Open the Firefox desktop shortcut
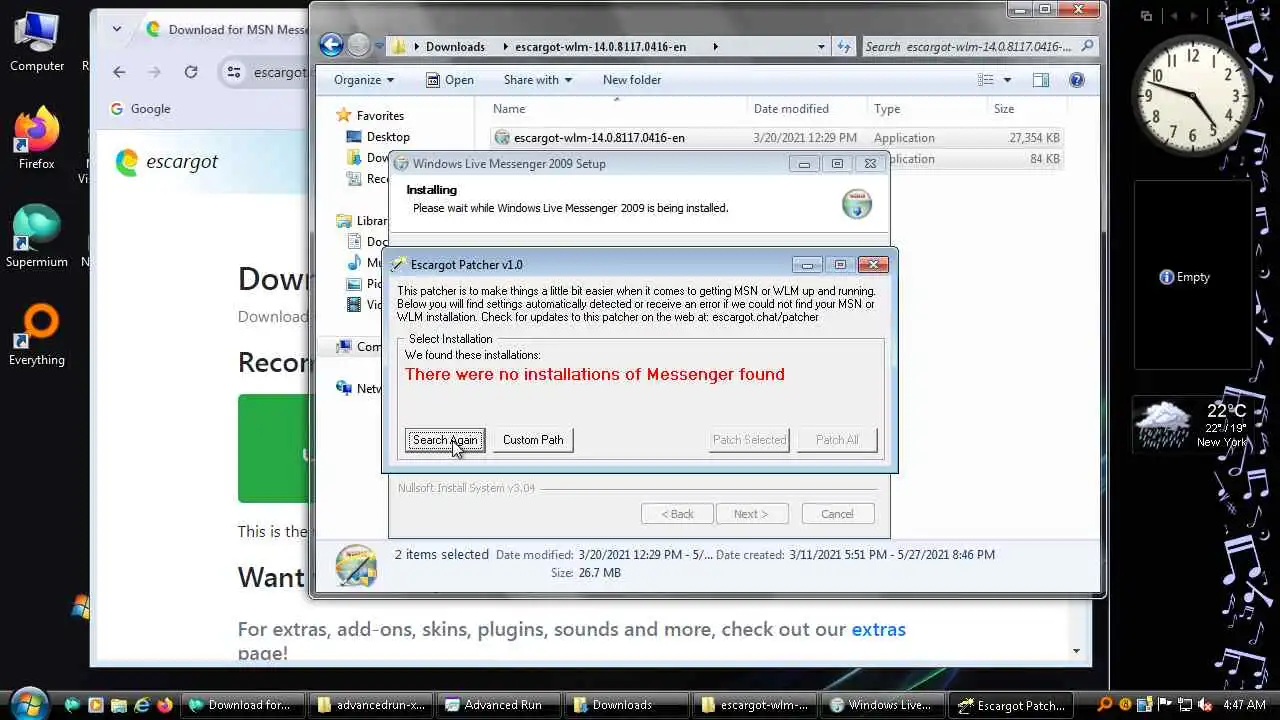 point(37,138)
